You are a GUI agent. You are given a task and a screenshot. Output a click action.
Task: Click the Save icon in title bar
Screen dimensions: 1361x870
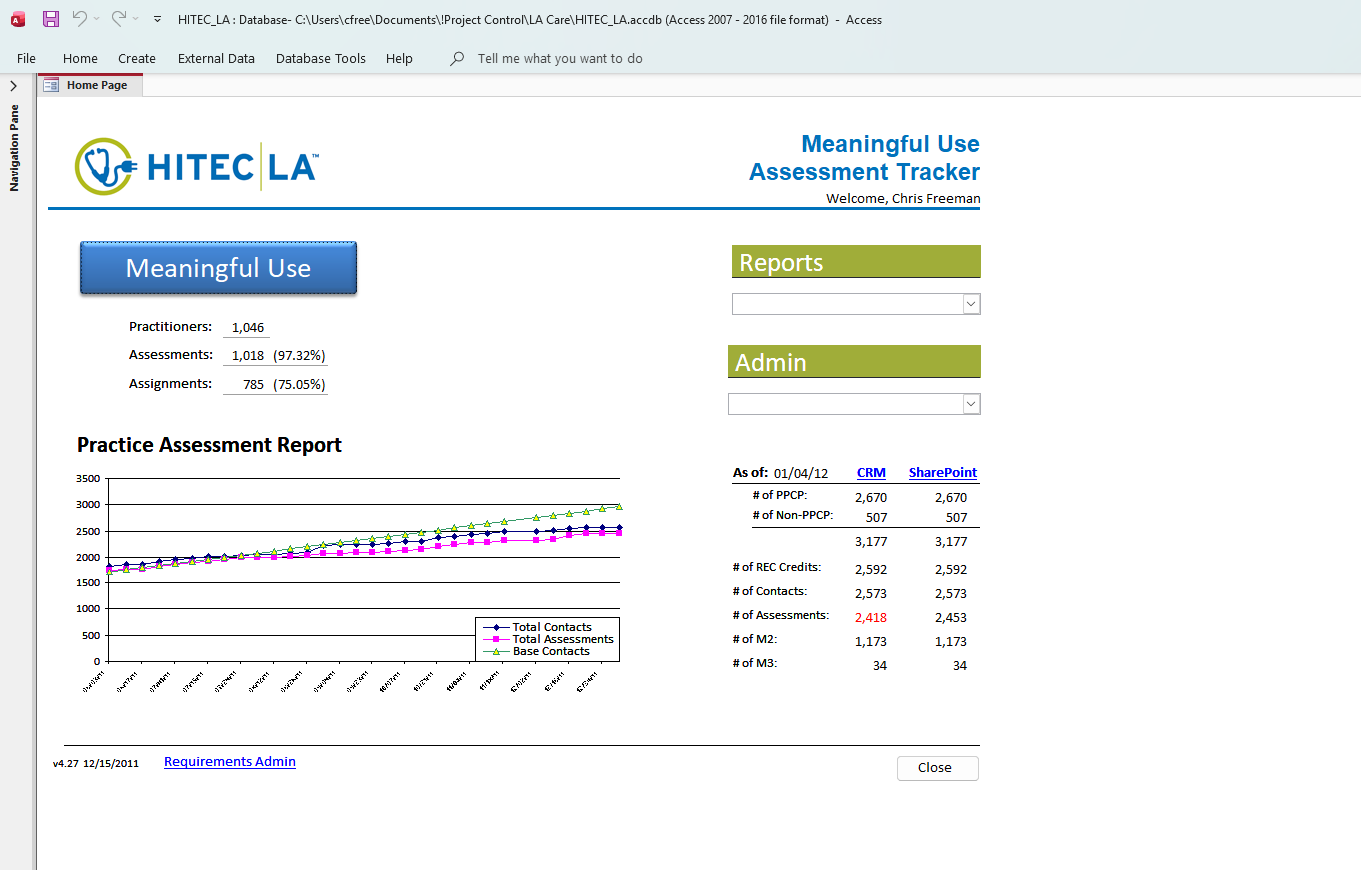51,19
